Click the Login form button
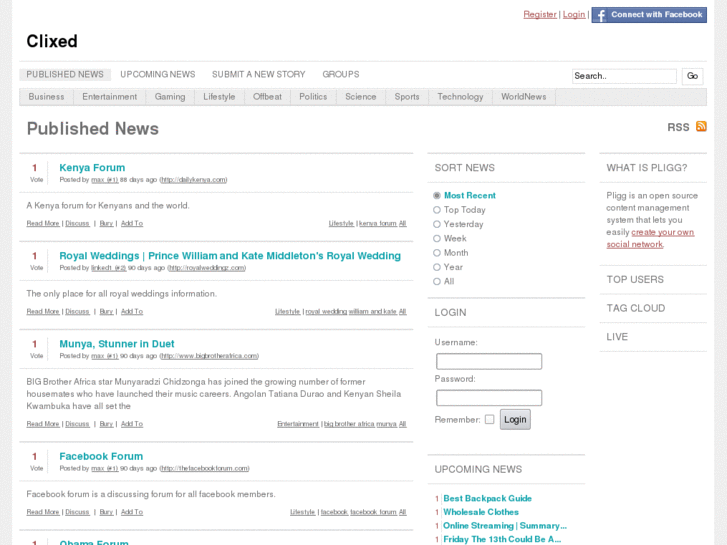This screenshot has height=545, width=727. coord(515,419)
